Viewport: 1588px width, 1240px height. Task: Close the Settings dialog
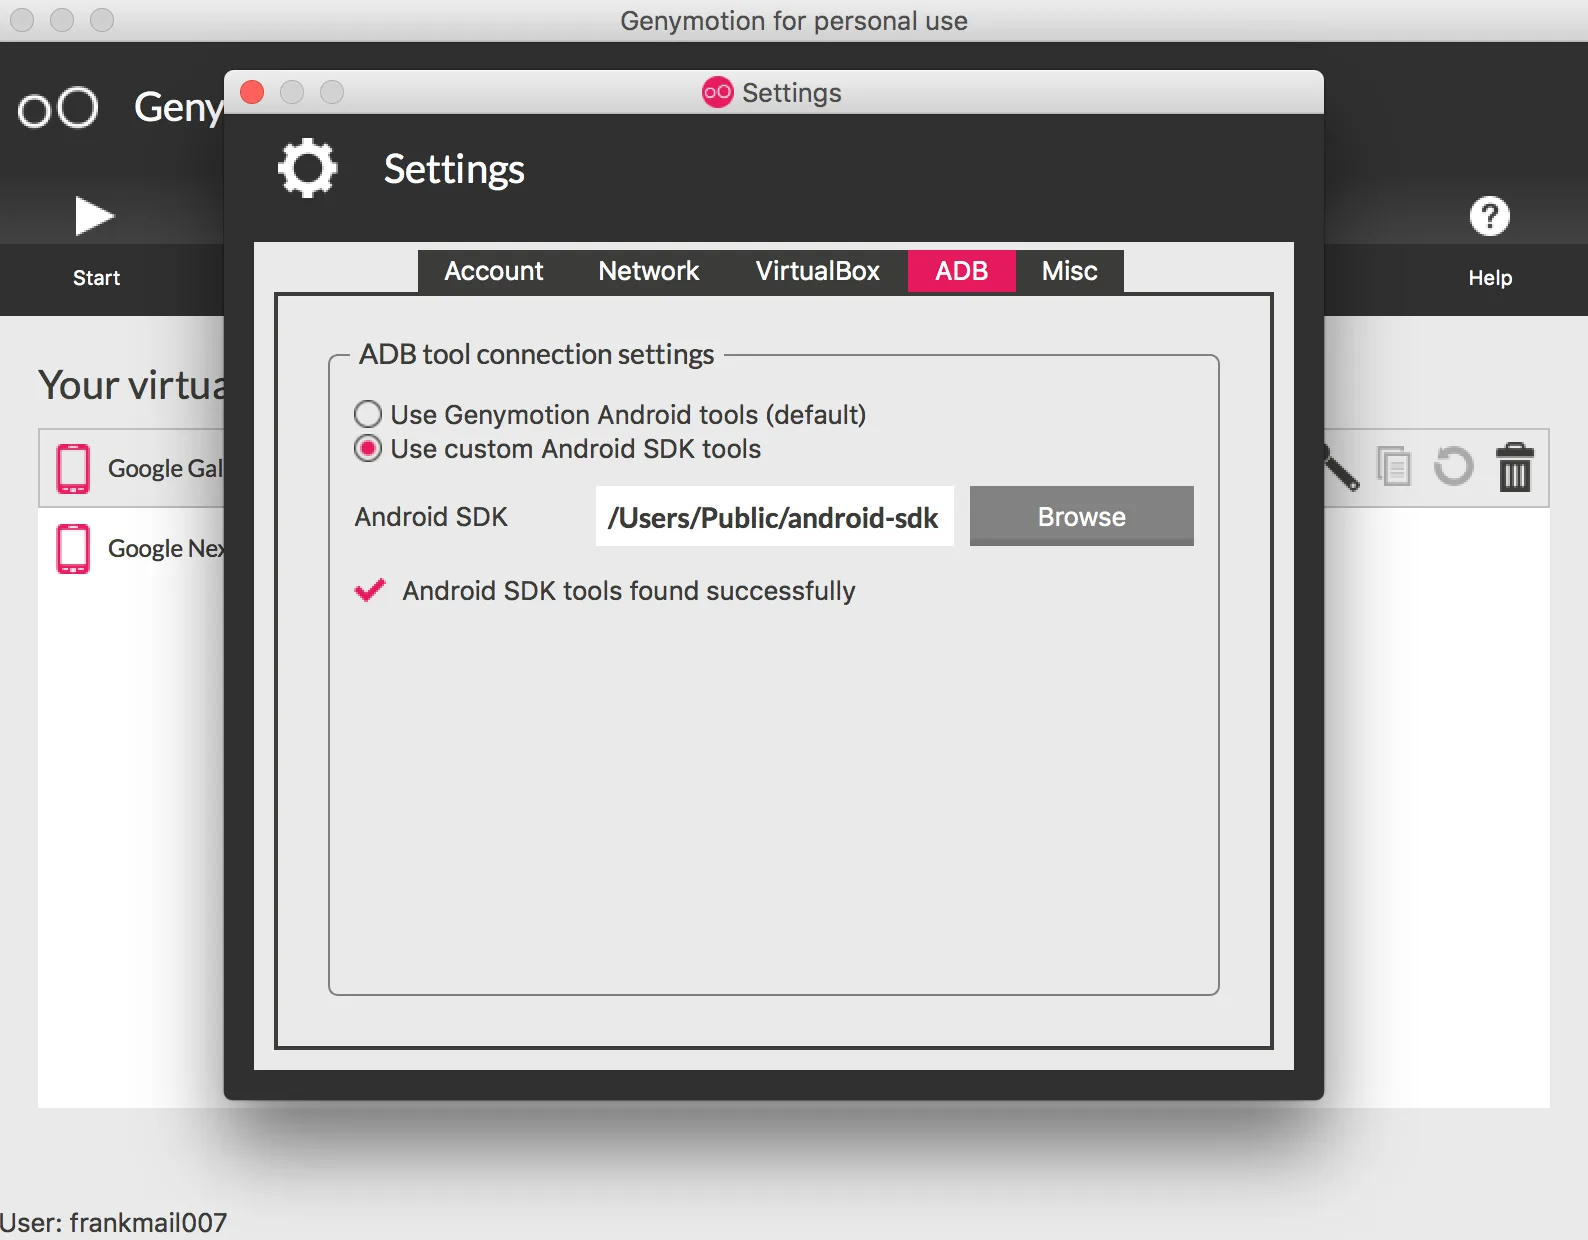(x=252, y=92)
